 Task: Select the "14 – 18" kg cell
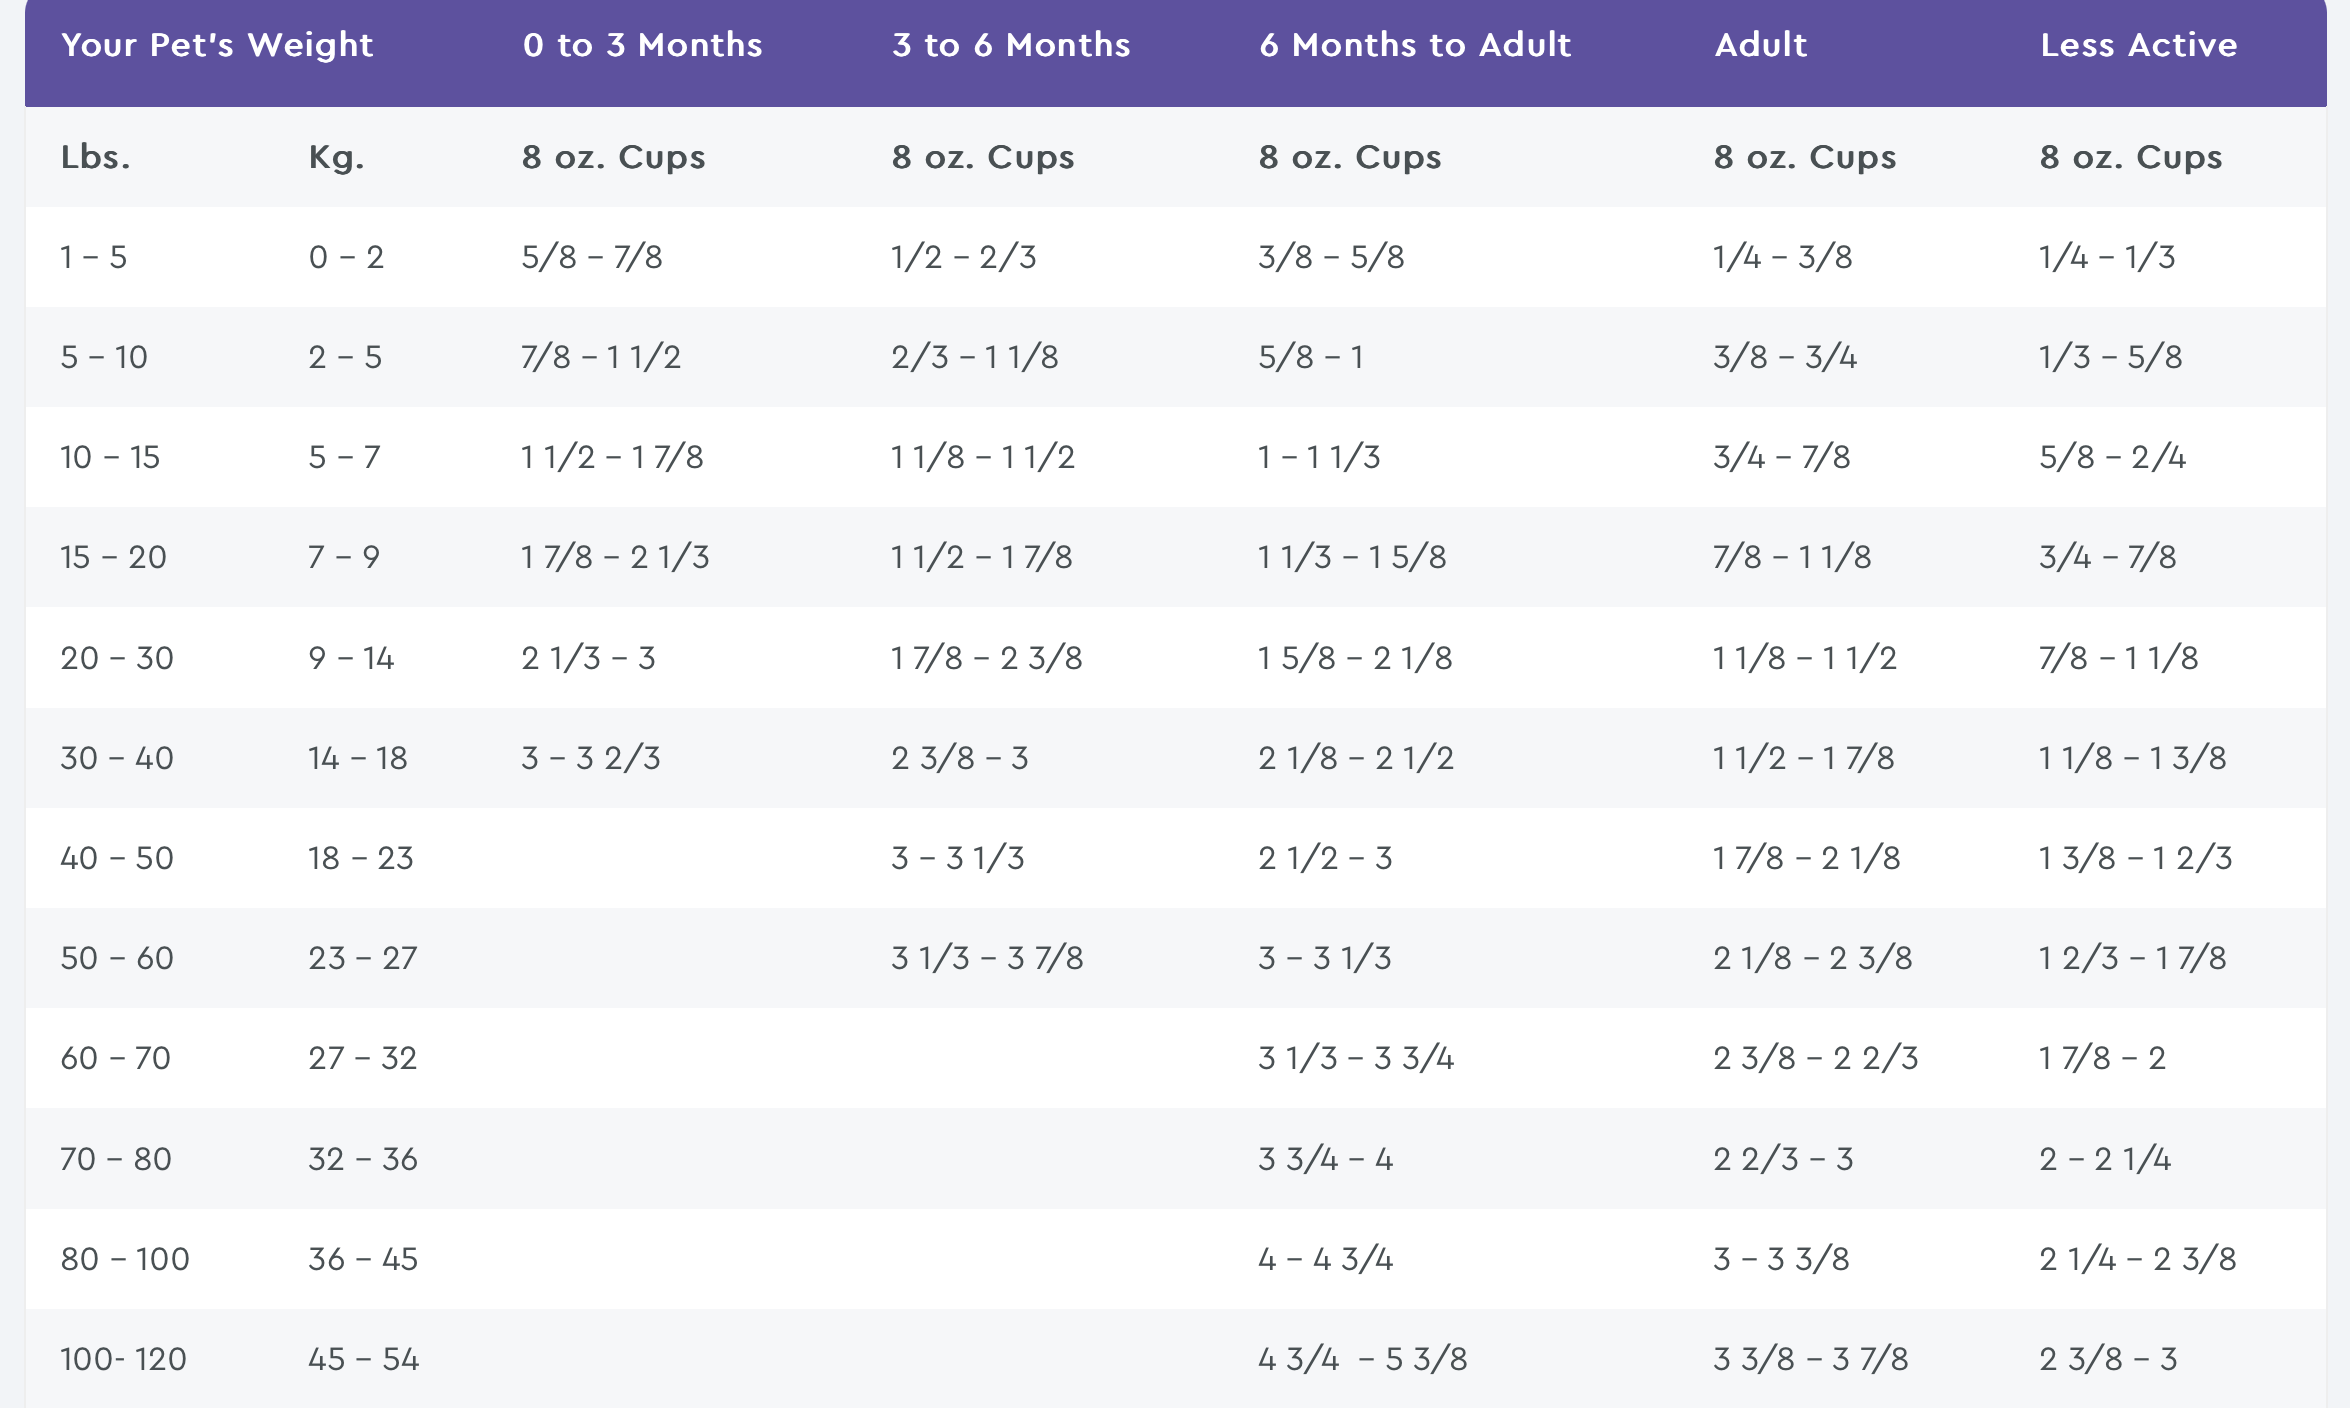coord(358,758)
